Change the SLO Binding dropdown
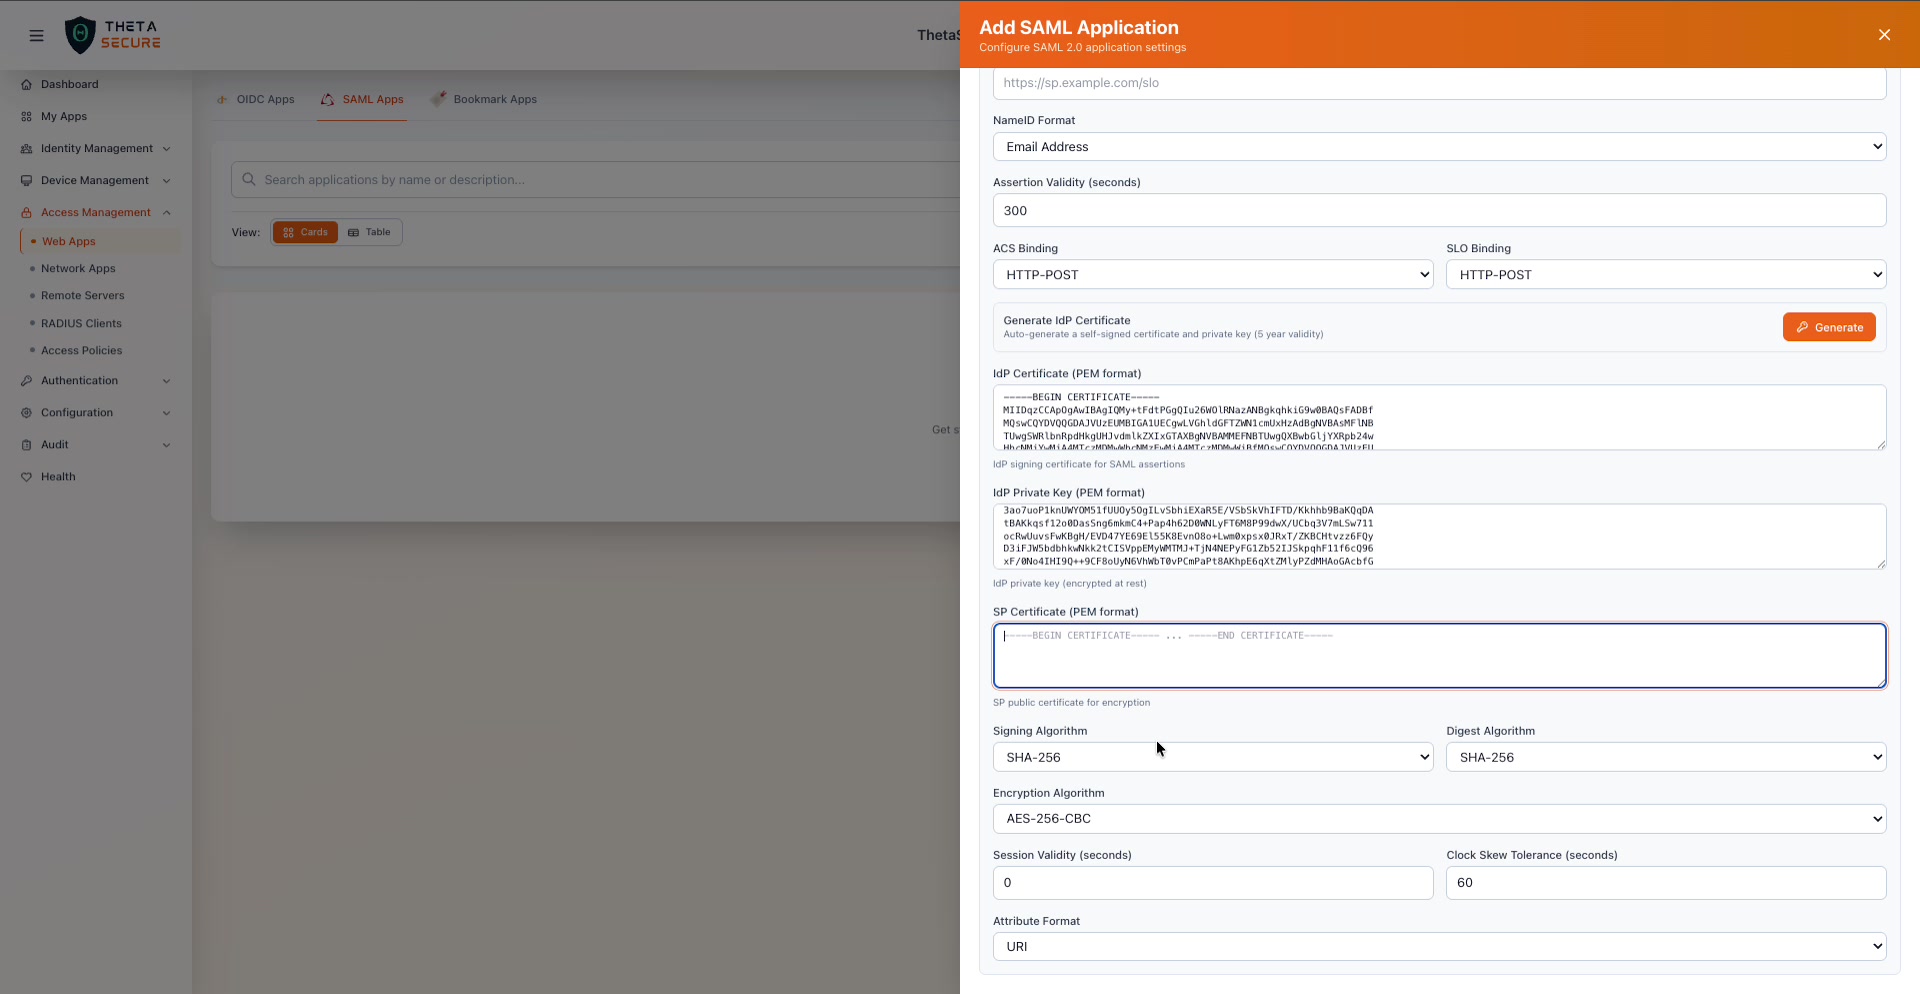 (1664, 274)
